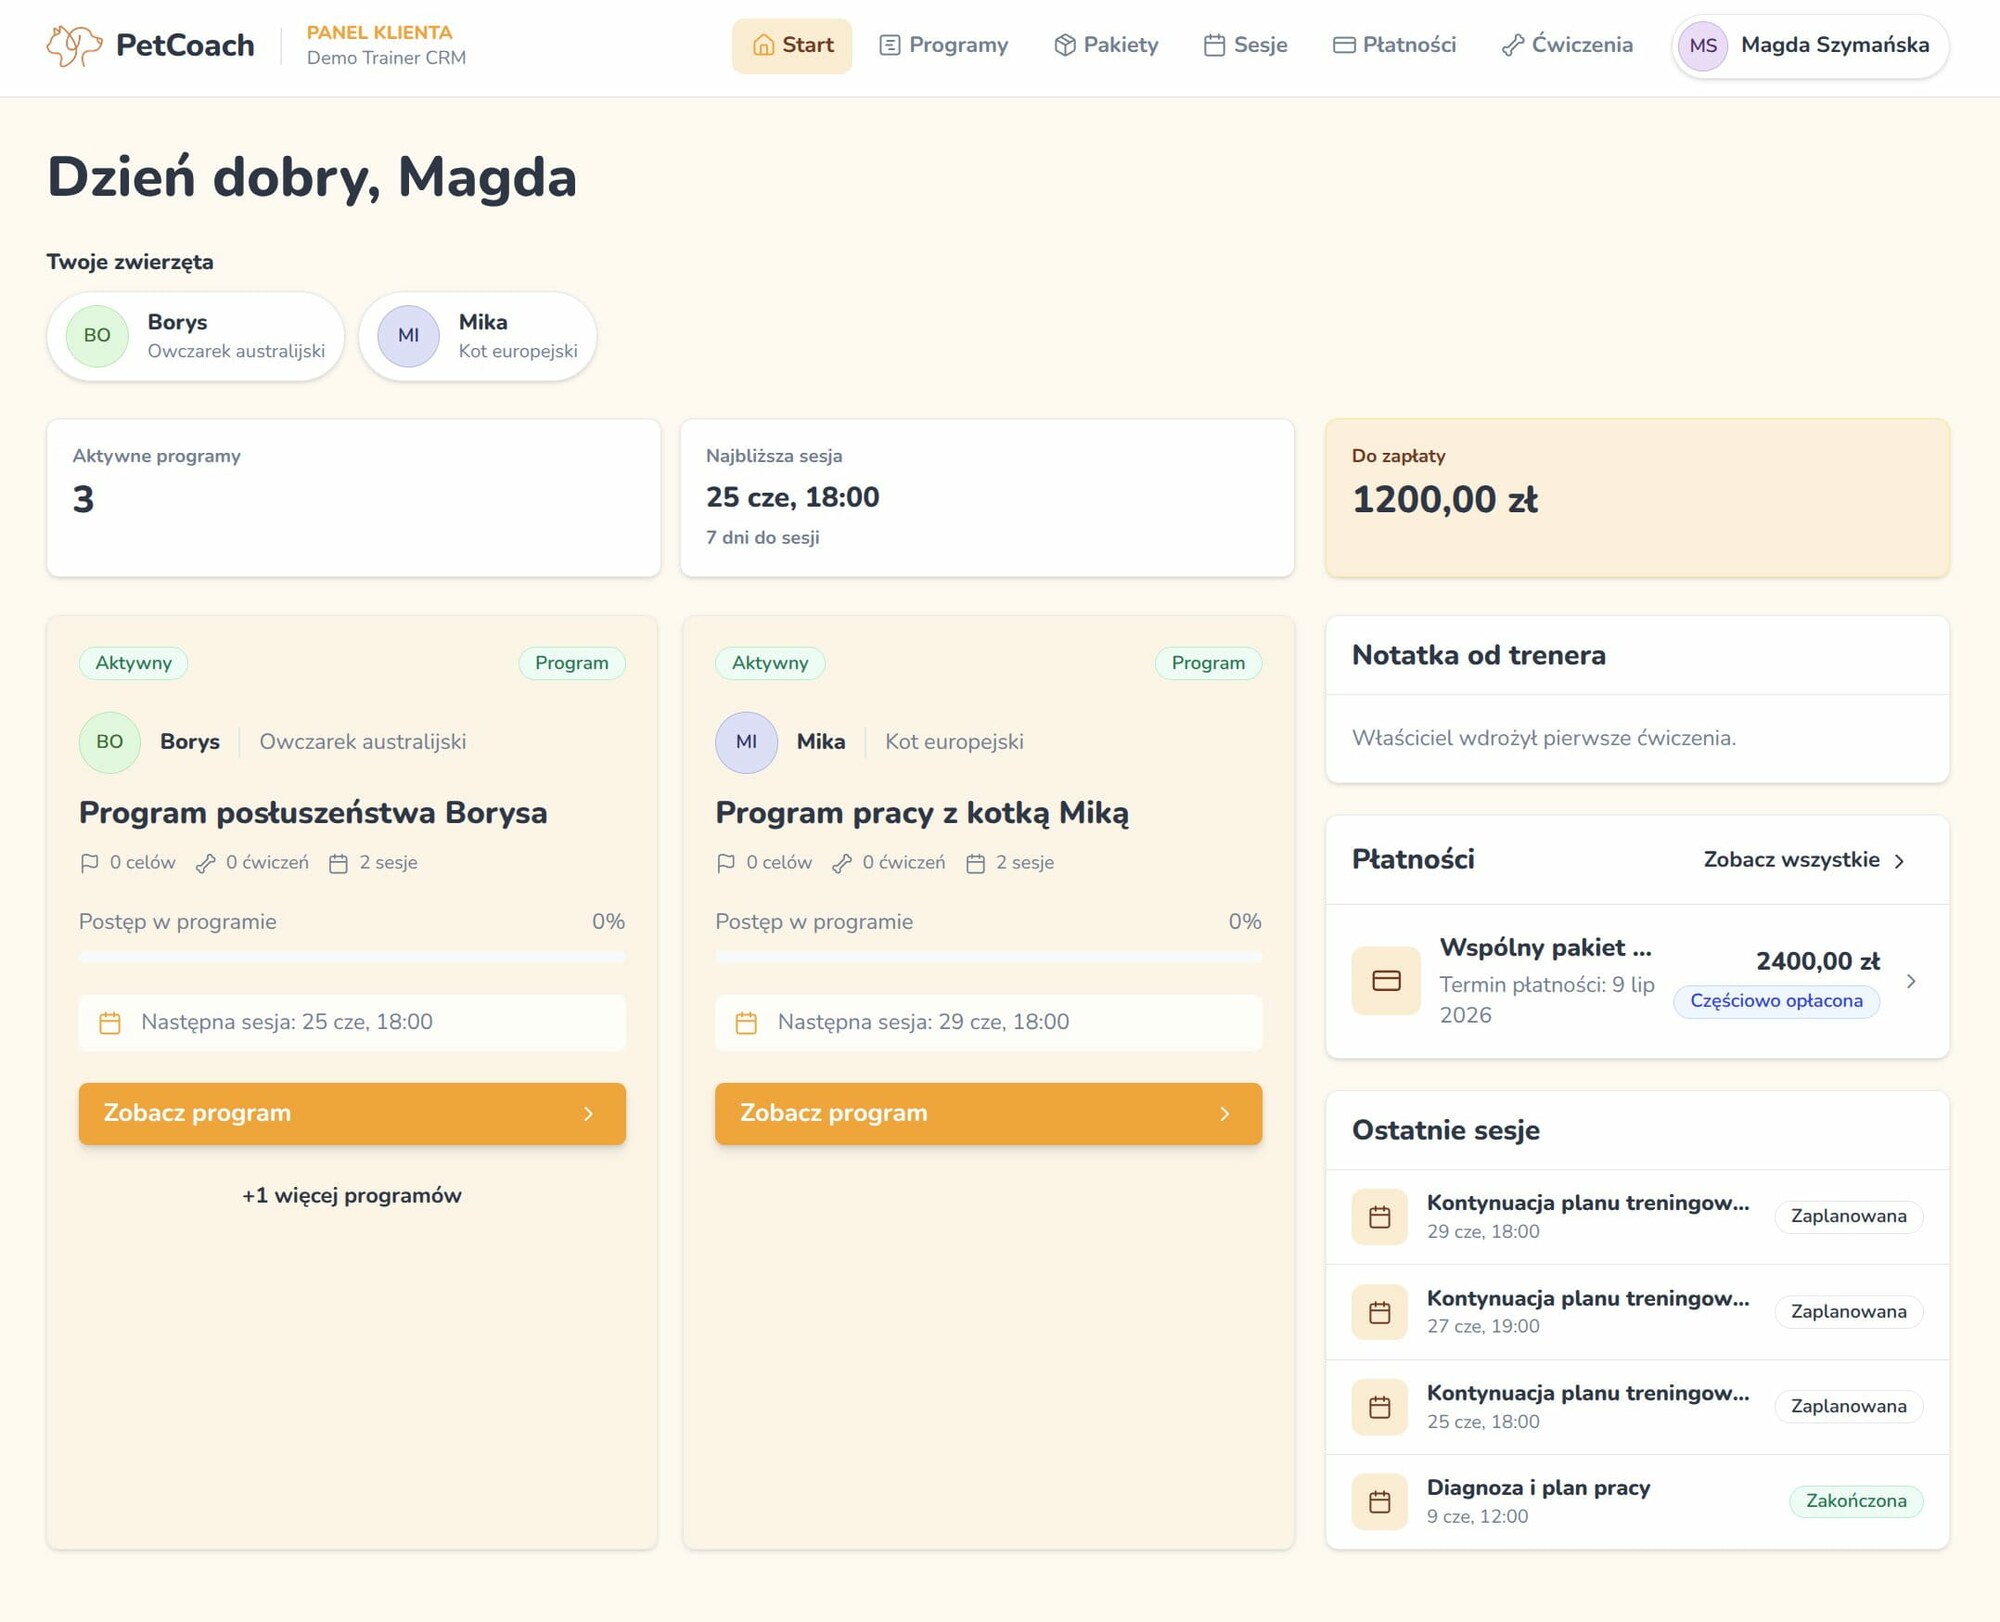Select Mika pet chip

[x=477, y=336]
